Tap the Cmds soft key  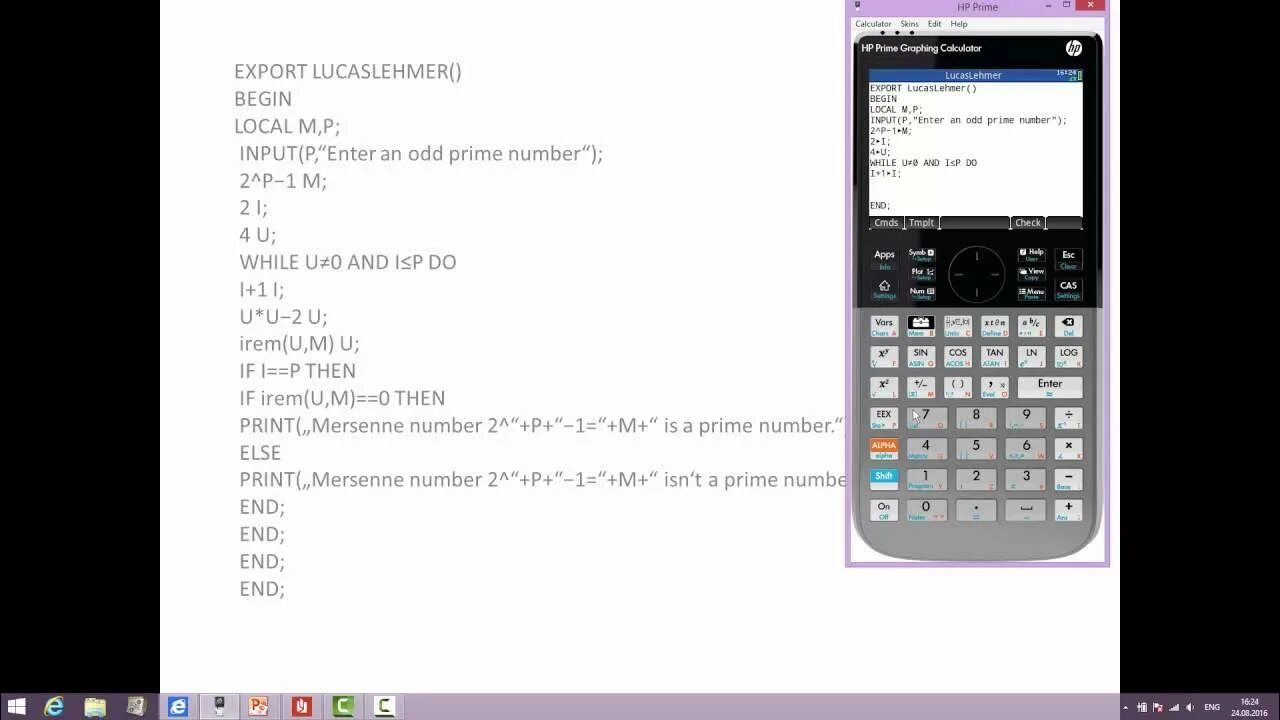(886, 223)
